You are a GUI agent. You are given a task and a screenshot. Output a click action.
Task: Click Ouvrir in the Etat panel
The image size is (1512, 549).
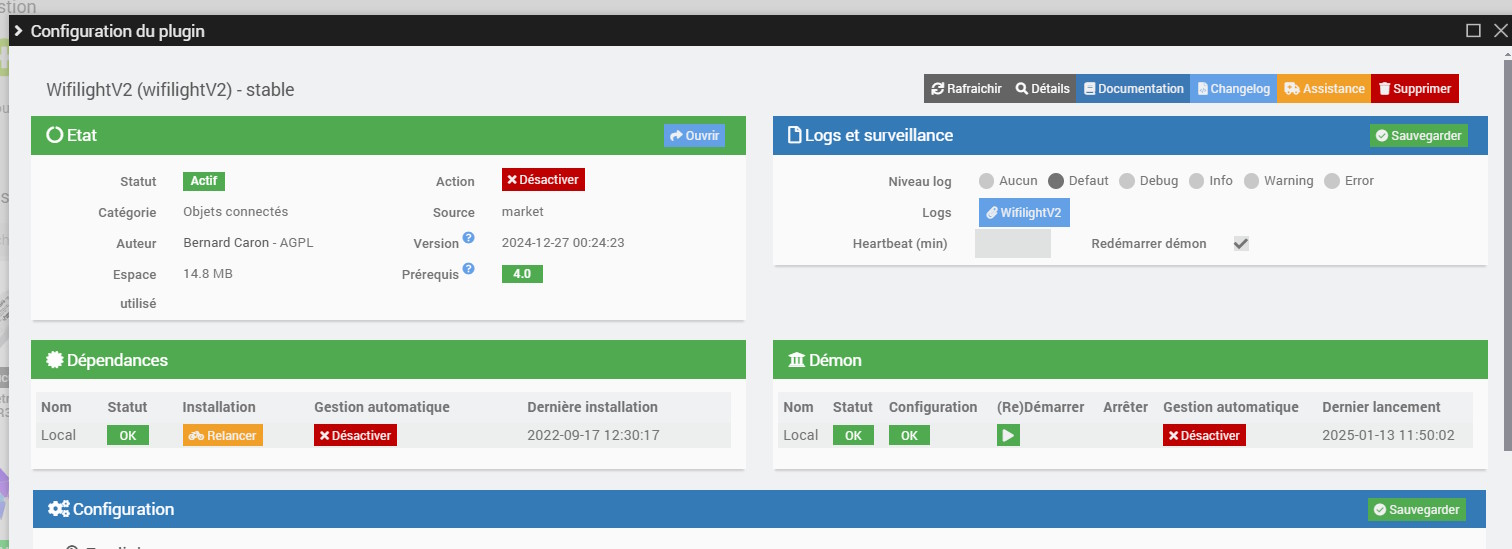pos(694,136)
